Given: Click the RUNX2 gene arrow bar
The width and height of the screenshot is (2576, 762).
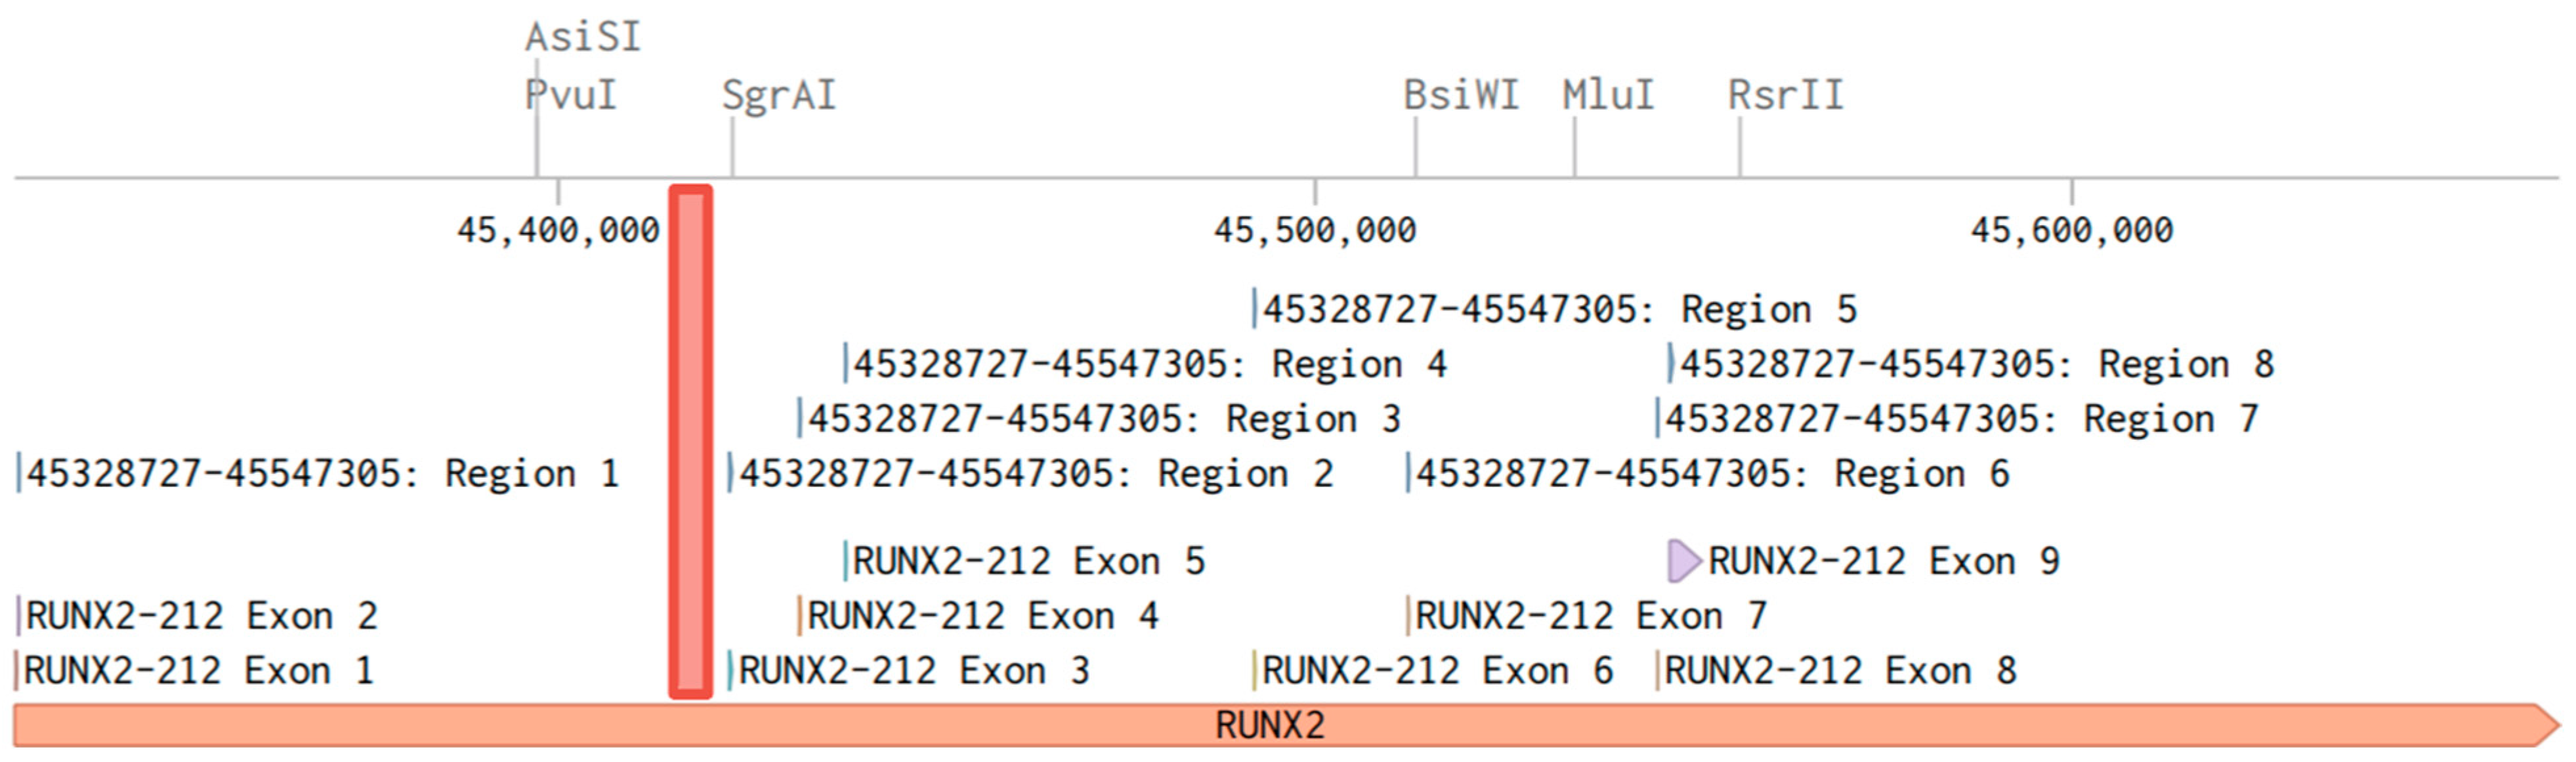Looking at the screenshot, I should point(1270,725).
